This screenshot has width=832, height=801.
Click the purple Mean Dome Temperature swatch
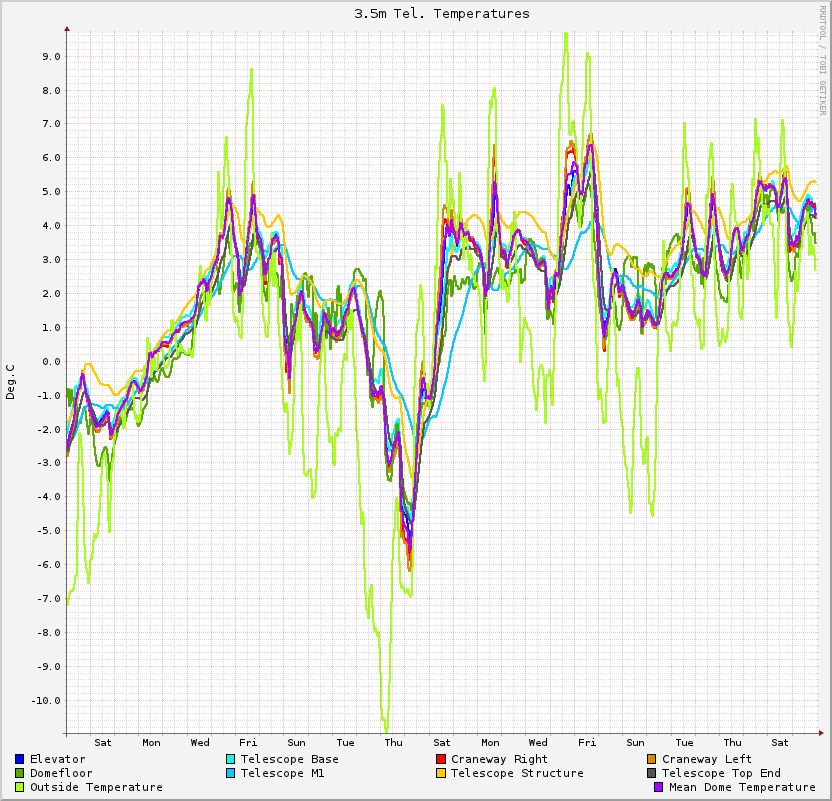659,787
